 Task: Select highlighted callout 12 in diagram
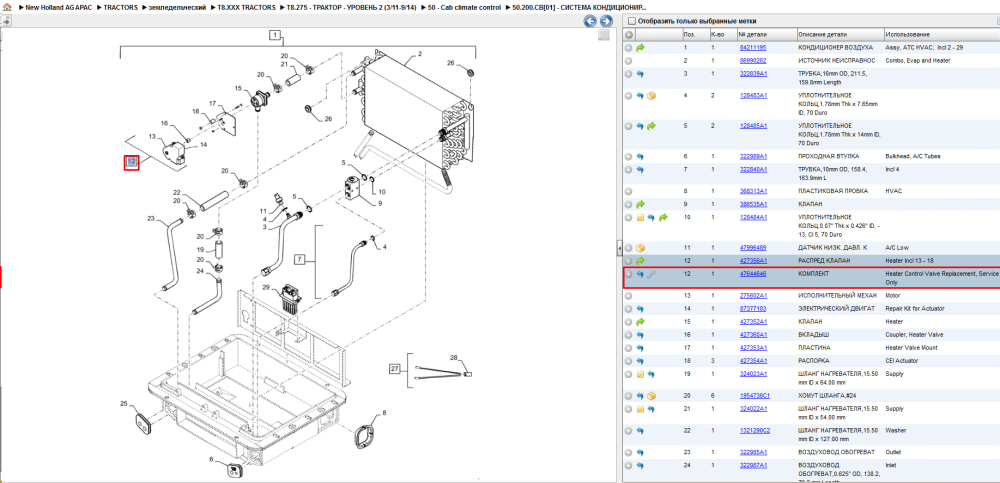coord(131,162)
